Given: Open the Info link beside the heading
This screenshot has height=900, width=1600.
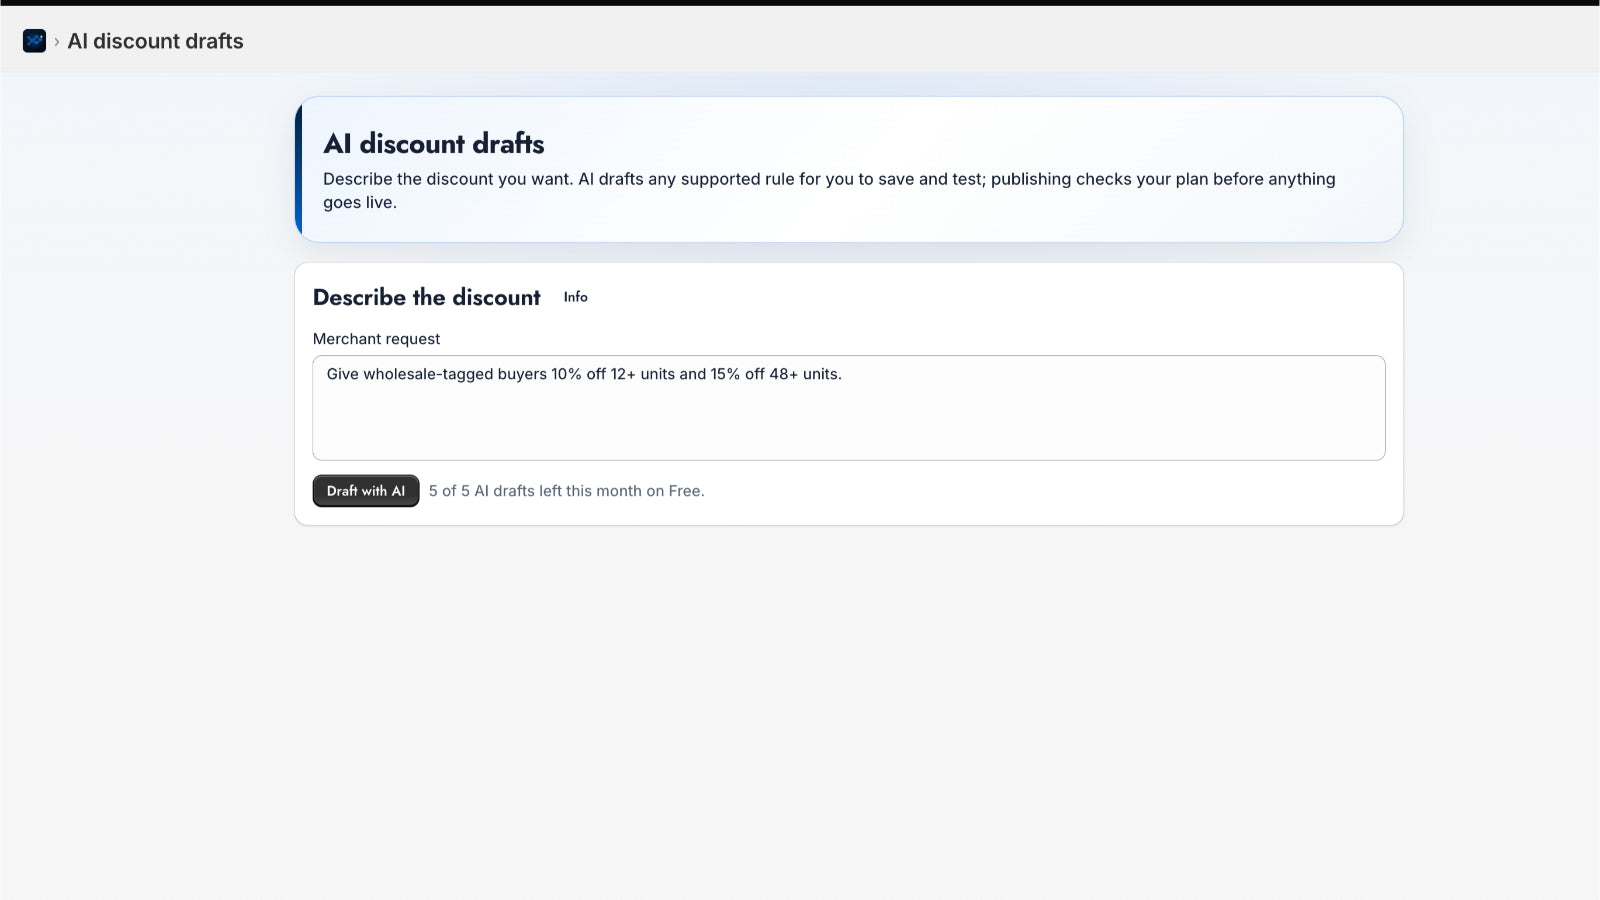Looking at the screenshot, I should pos(575,297).
